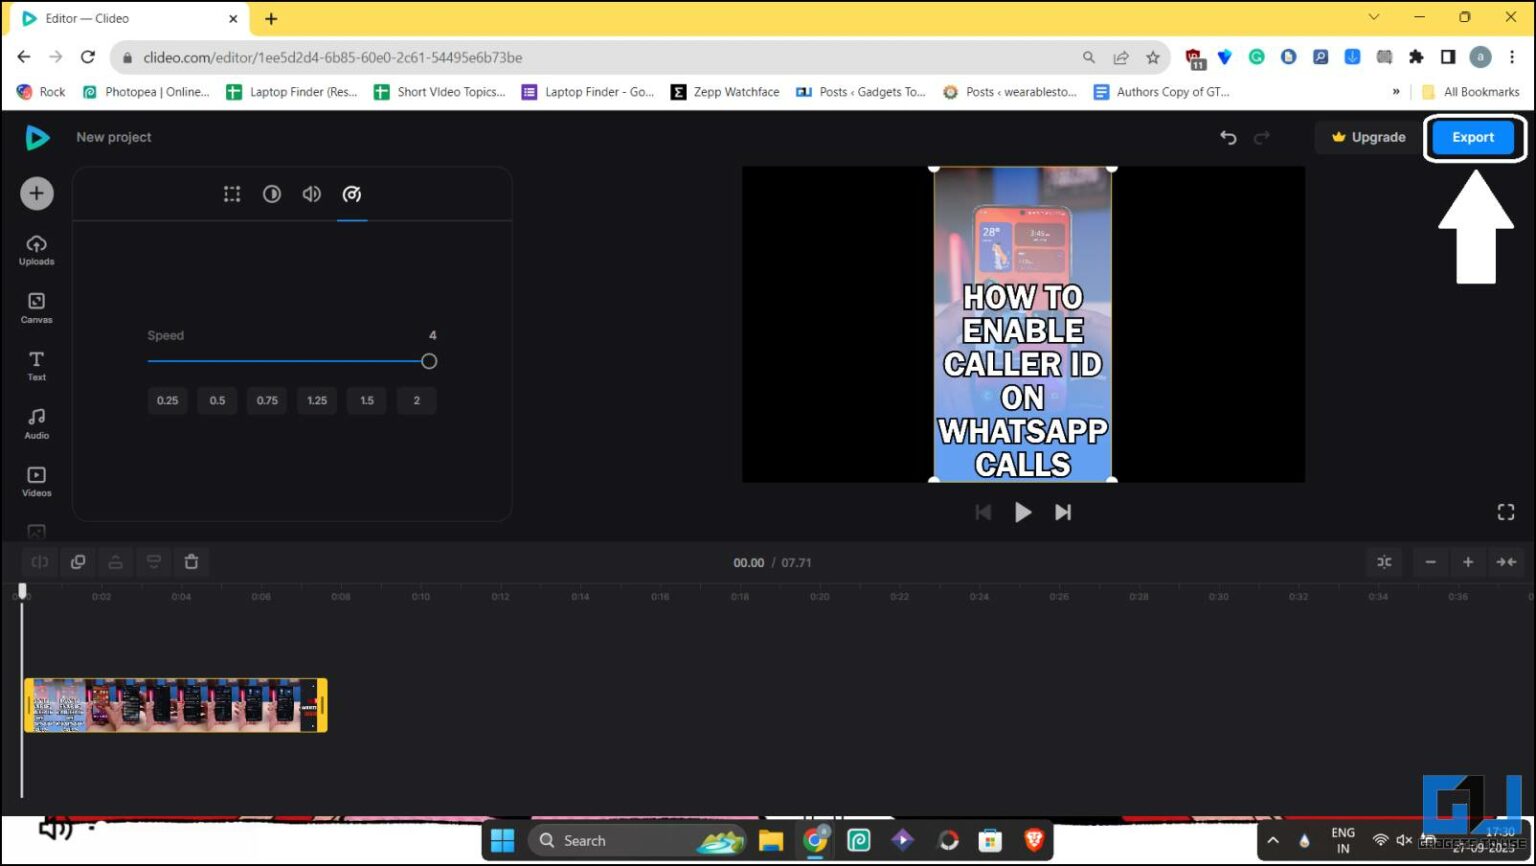Viewport: 1536px width, 866px height.
Task: Duplicate the clip from timeline toolbar
Action: pyautogui.click(x=78, y=562)
